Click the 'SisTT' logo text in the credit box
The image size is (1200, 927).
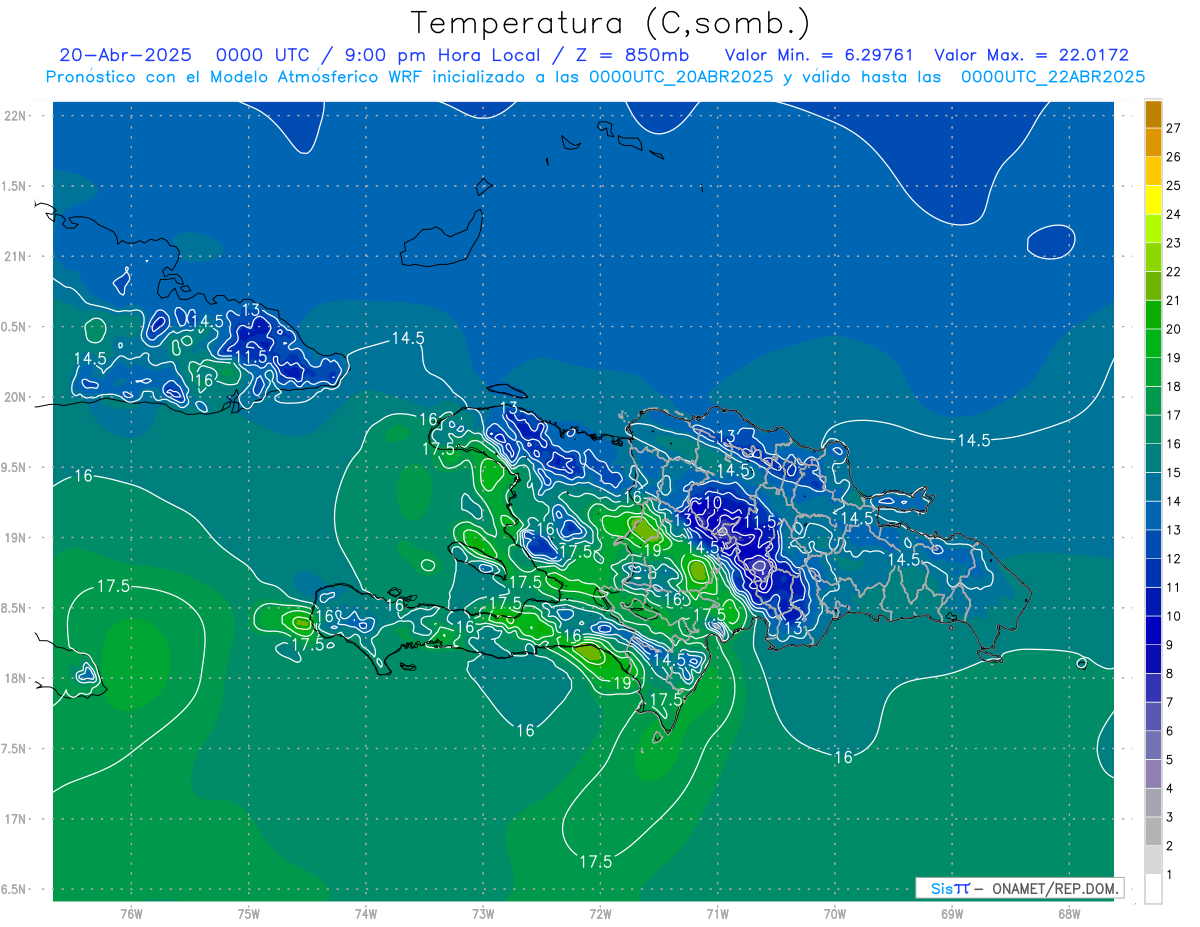[950, 888]
